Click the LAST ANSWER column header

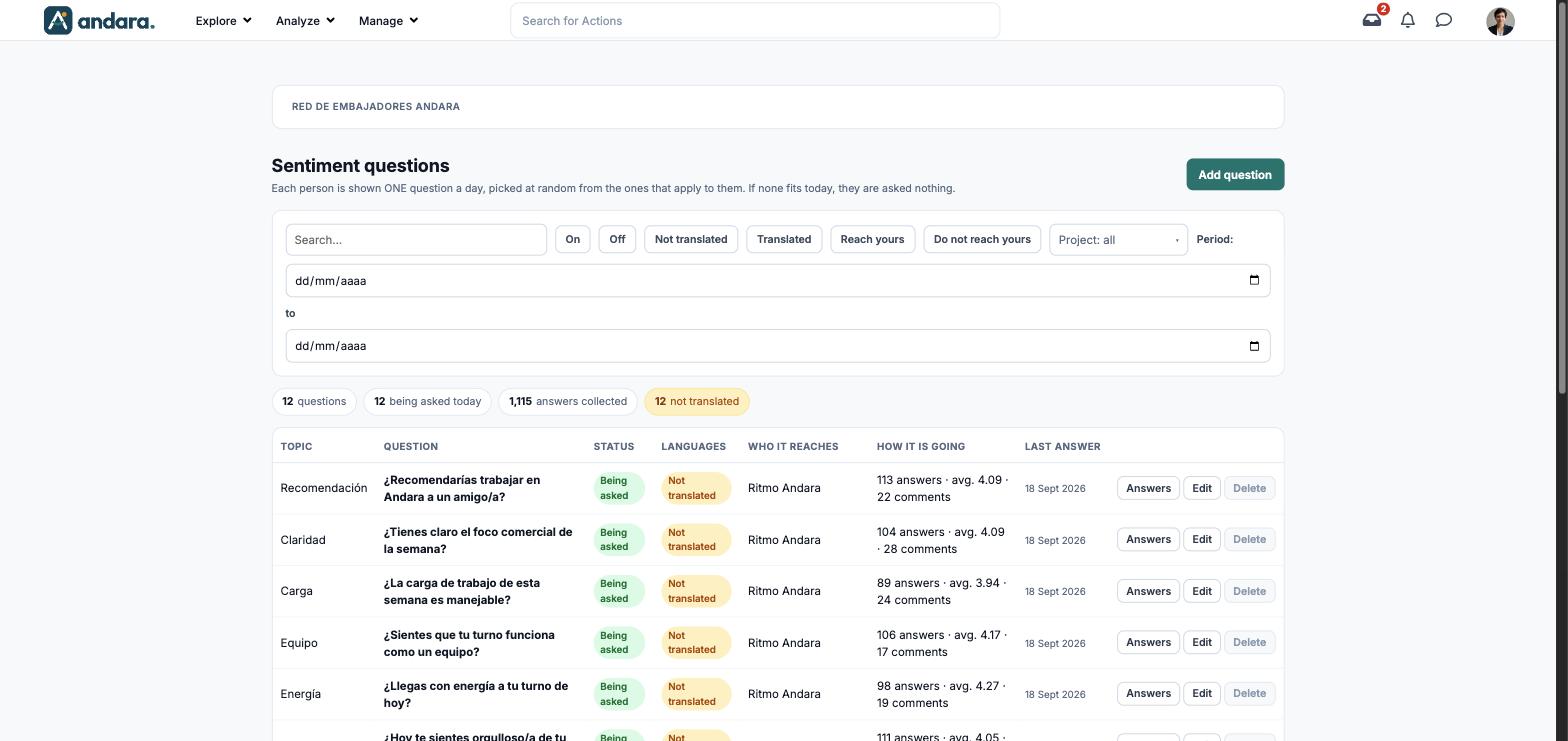(1062, 447)
